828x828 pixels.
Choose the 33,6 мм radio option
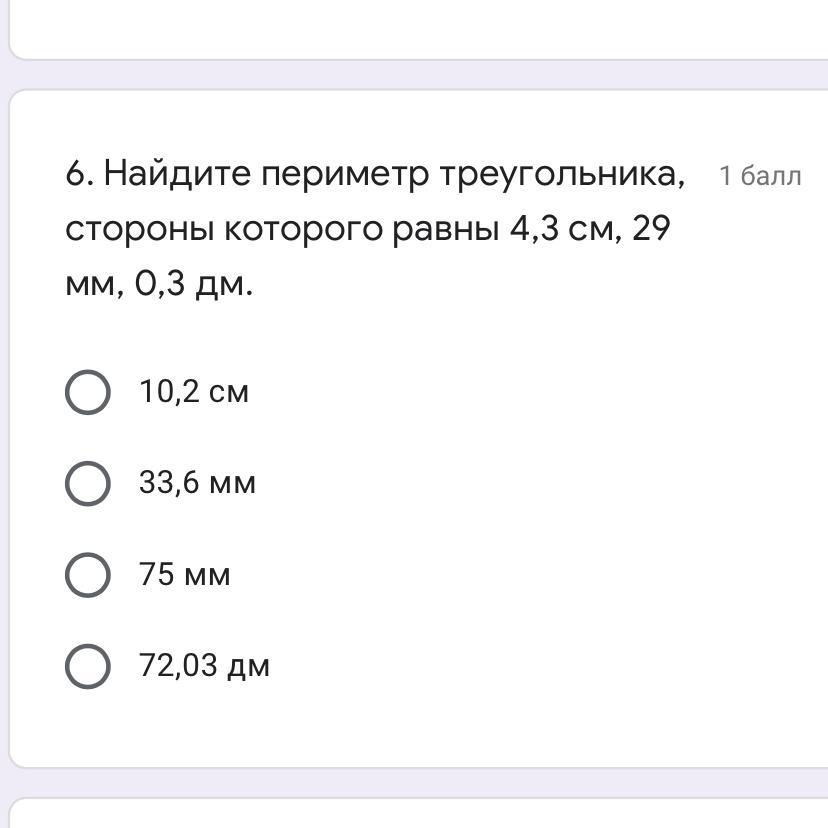(88, 483)
